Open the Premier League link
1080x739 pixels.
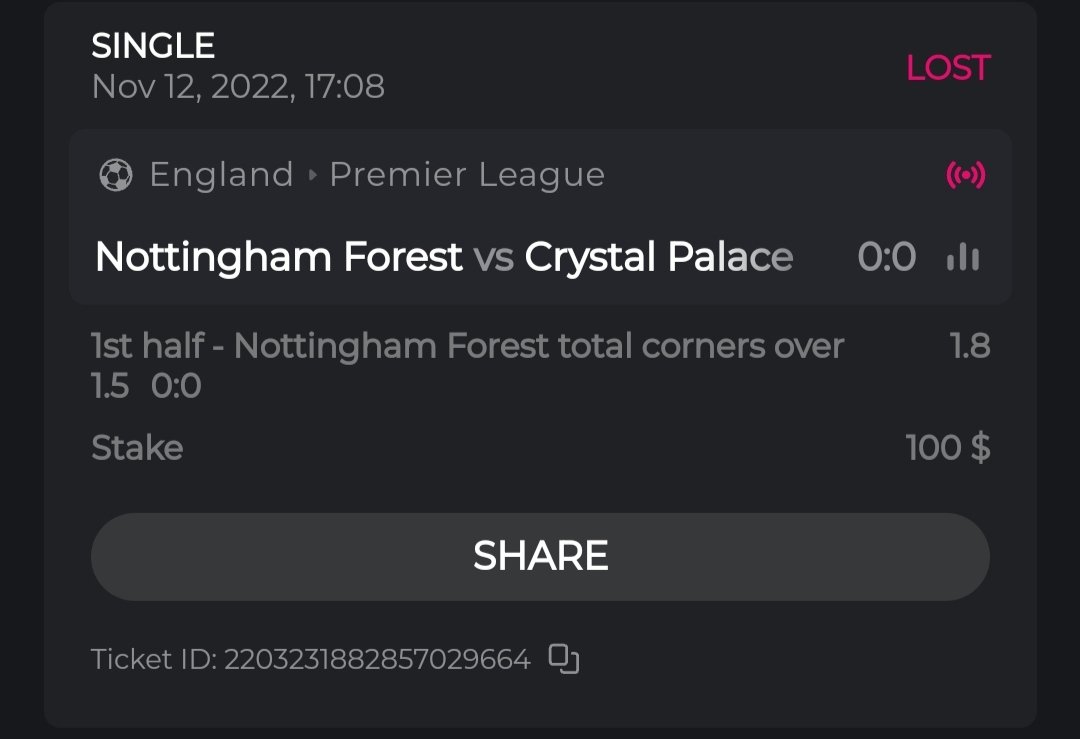pos(467,175)
